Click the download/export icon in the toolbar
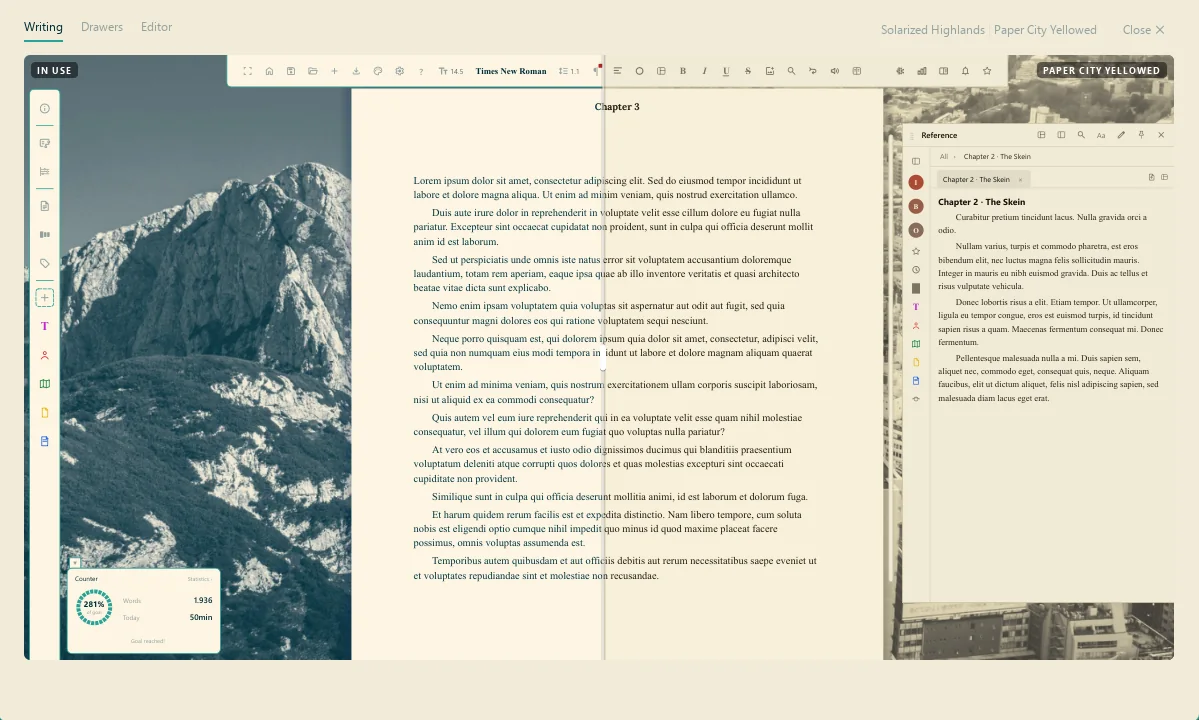The image size is (1199, 720). click(356, 71)
